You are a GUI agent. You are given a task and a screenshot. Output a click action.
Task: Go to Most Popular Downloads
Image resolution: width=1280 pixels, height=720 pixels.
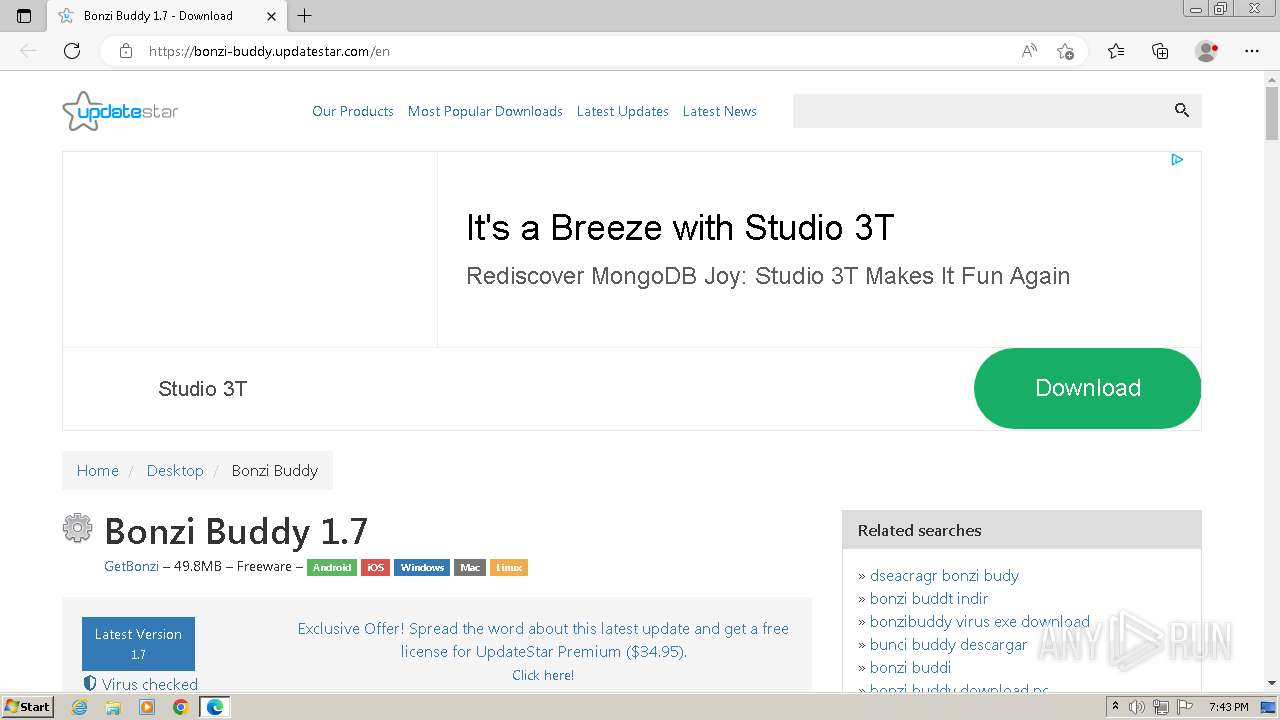(x=485, y=111)
